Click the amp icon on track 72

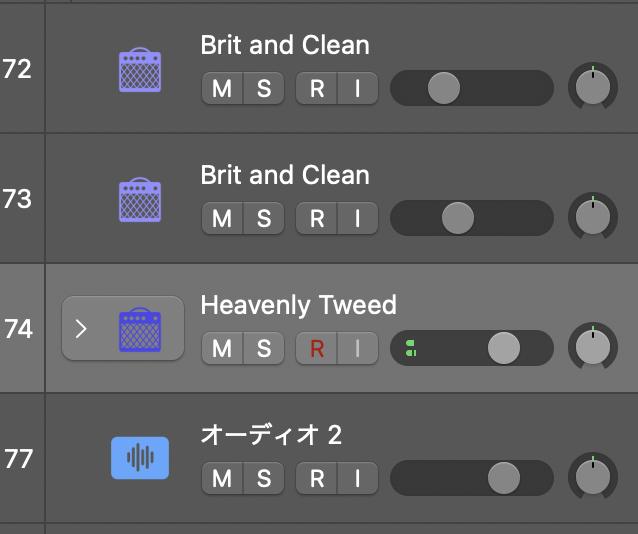139,70
